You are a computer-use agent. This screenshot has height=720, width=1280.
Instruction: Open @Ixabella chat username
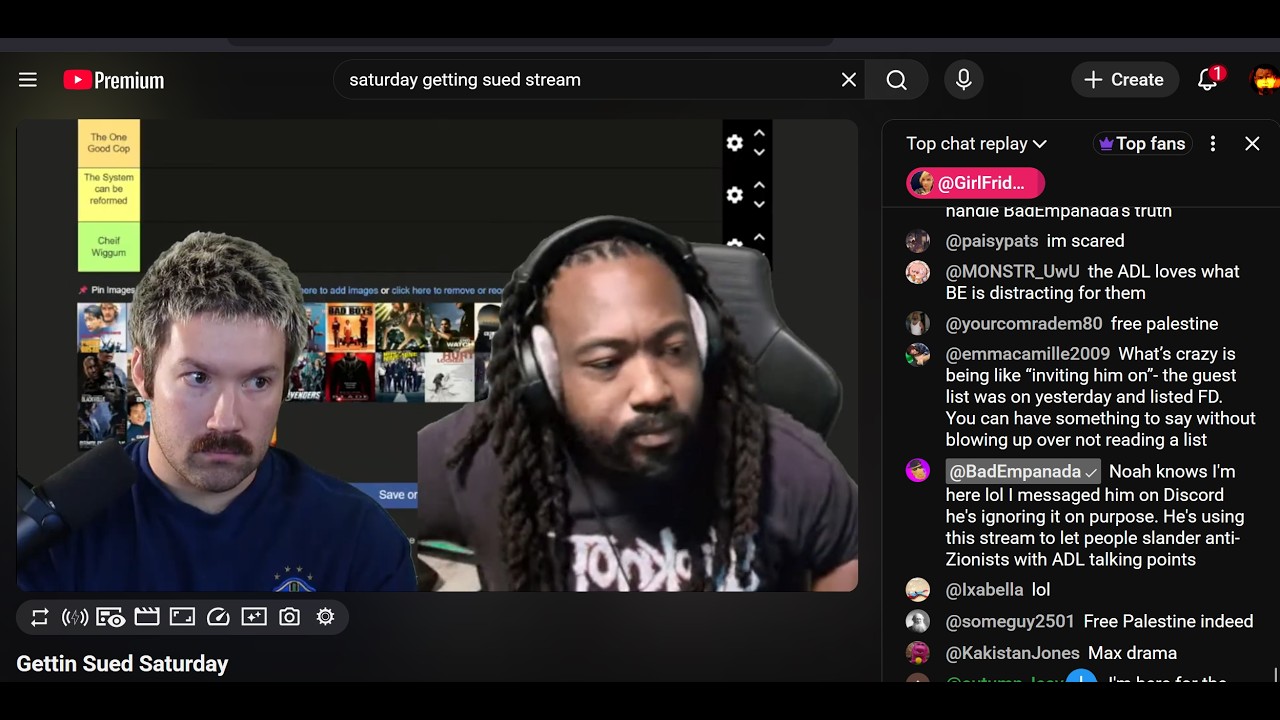985,590
